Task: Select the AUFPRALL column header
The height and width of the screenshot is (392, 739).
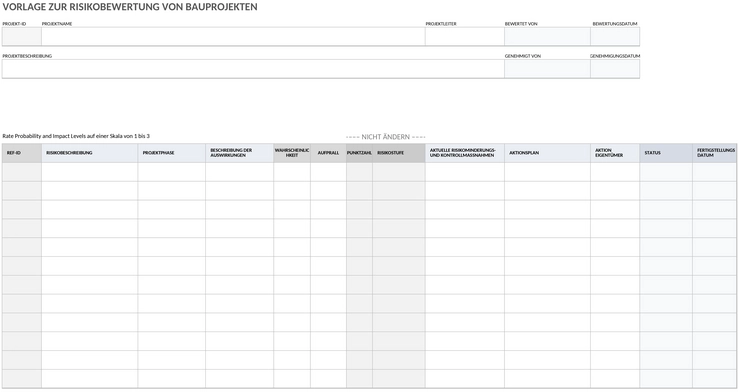Action: point(328,153)
